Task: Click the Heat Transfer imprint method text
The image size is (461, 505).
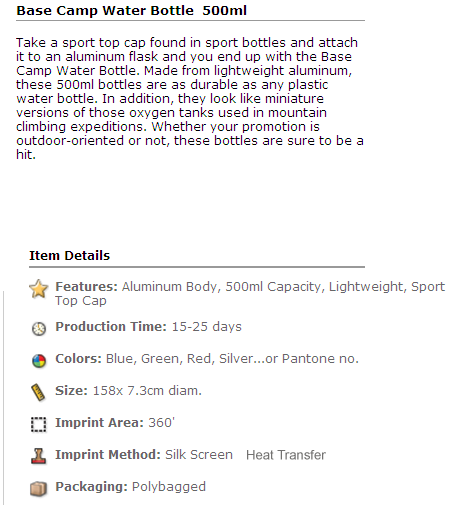Action: click(x=286, y=455)
